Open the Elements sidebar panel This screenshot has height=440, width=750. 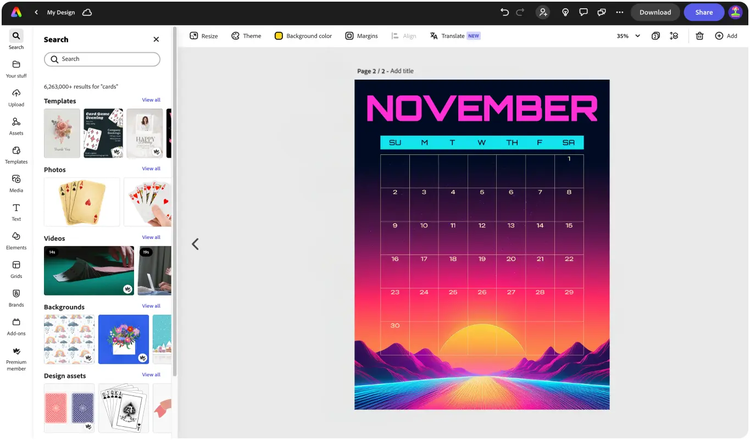[x=16, y=241]
